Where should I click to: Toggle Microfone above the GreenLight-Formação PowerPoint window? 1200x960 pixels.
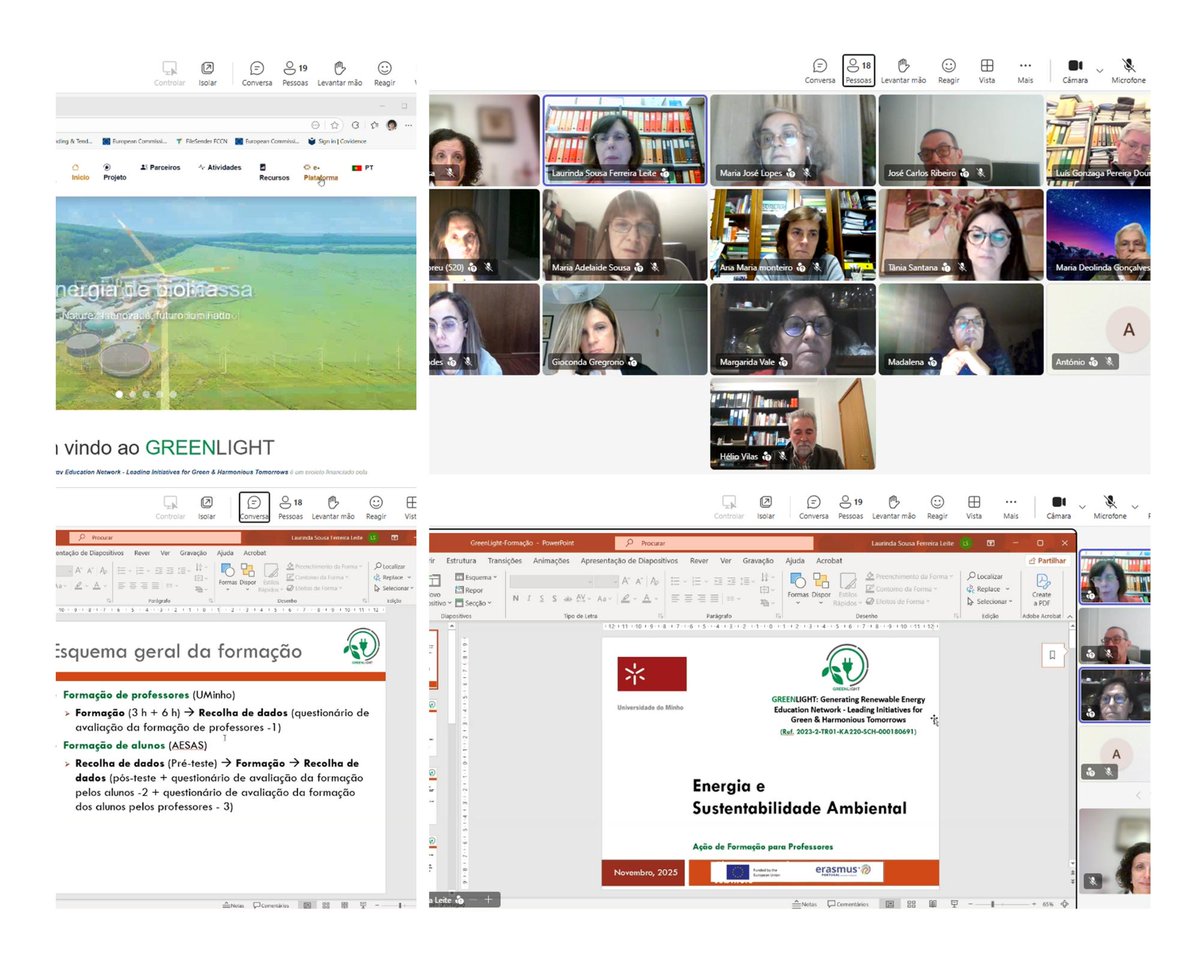tap(1110, 507)
